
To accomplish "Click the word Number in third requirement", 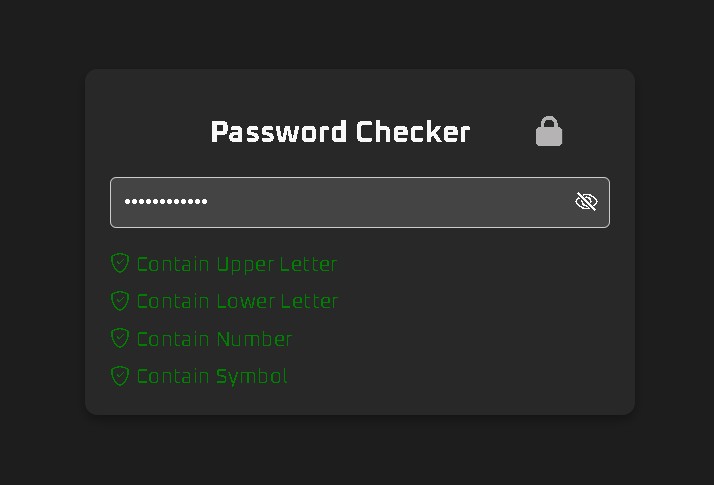I will [254, 339].
